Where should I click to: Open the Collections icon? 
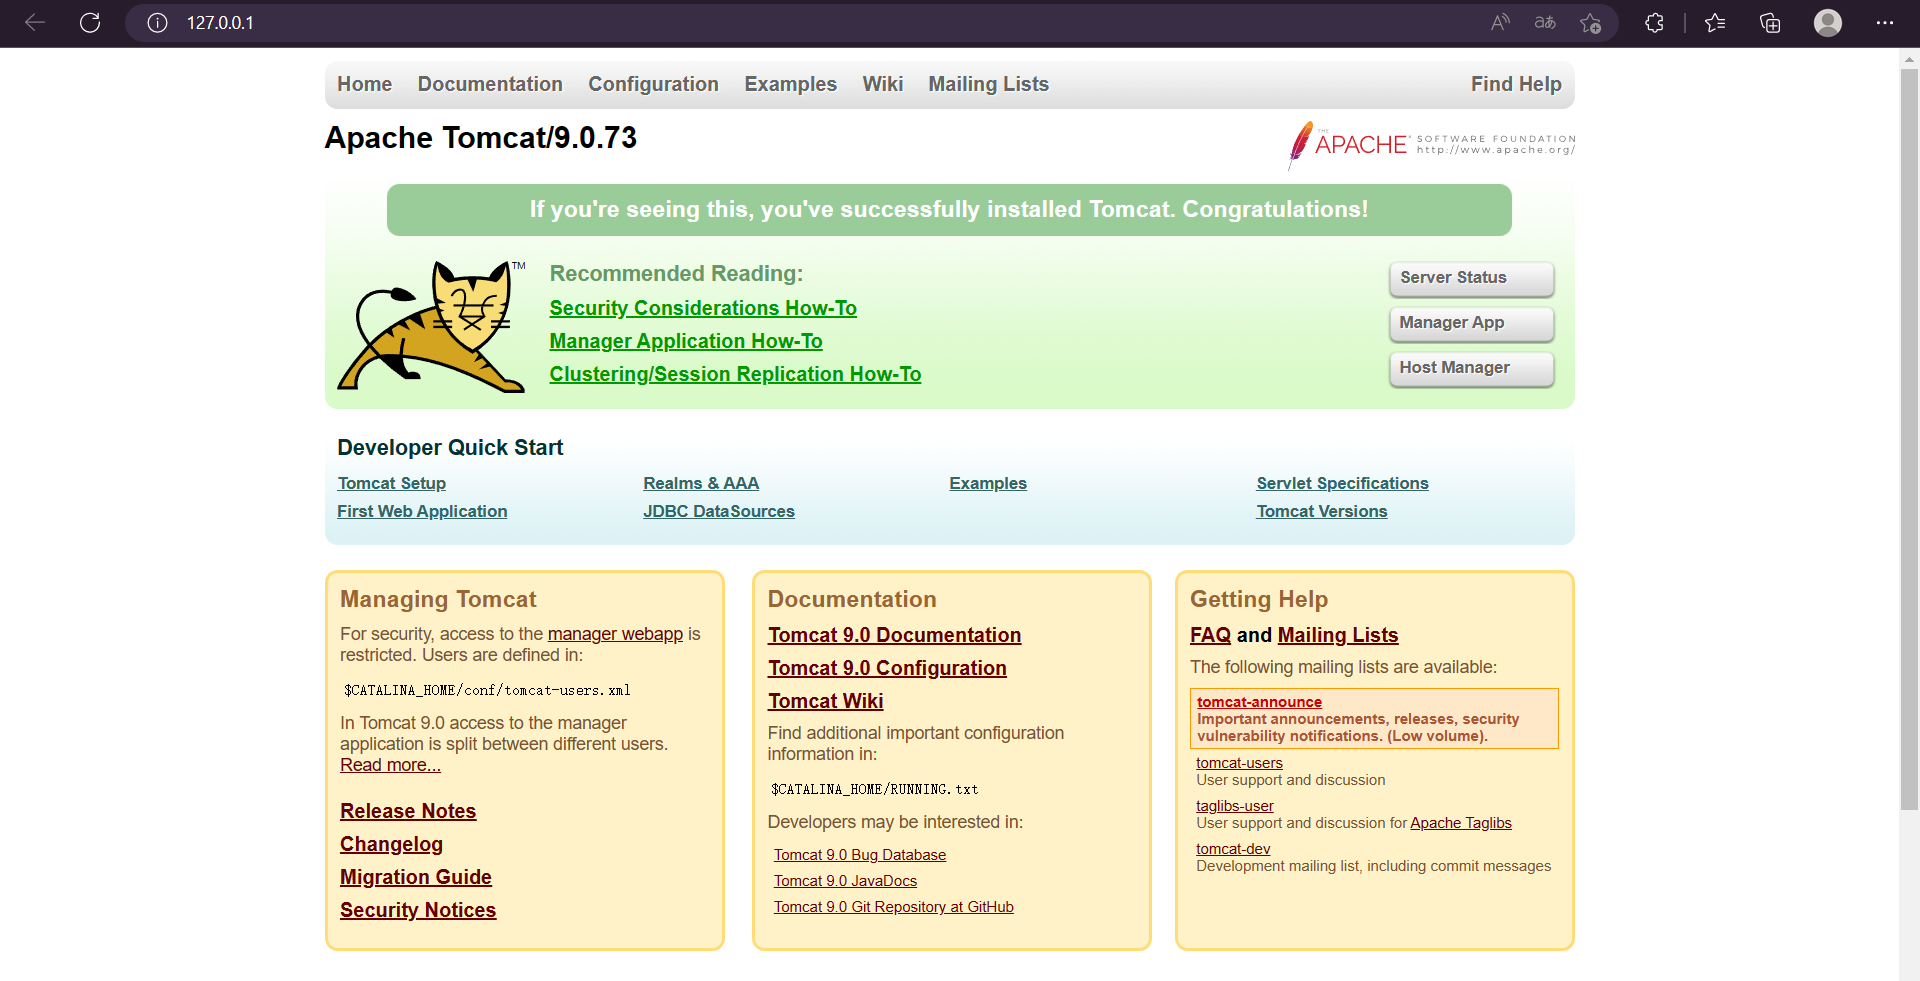point(1770,22)
